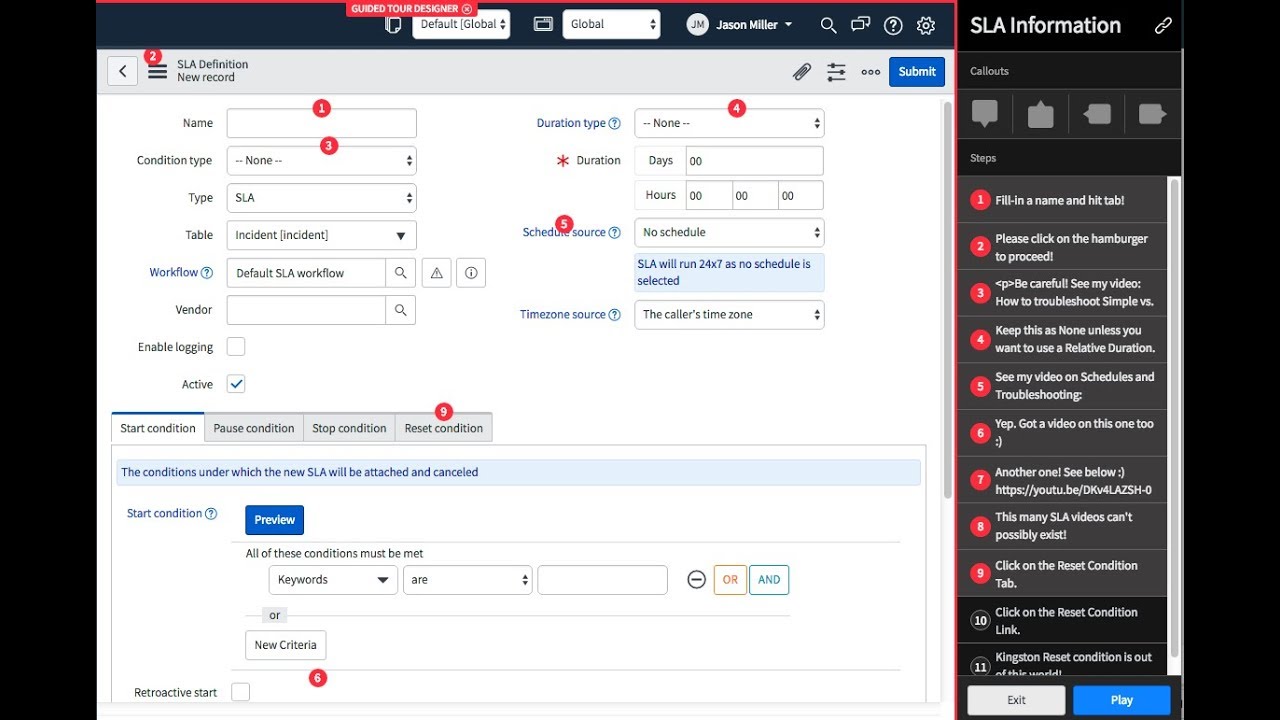Image resolution: width=1280 pixels, height=720 pixels.
Task: Select the upward pointing callout
Action: tap(1041, 114)
